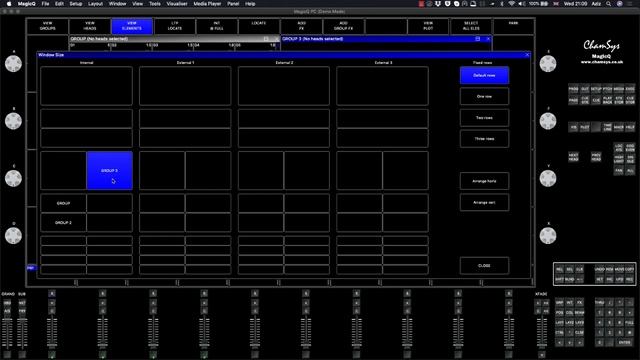Click the FAN console key
The height and width of the screenshot is (360, 640).
[619, 171]
